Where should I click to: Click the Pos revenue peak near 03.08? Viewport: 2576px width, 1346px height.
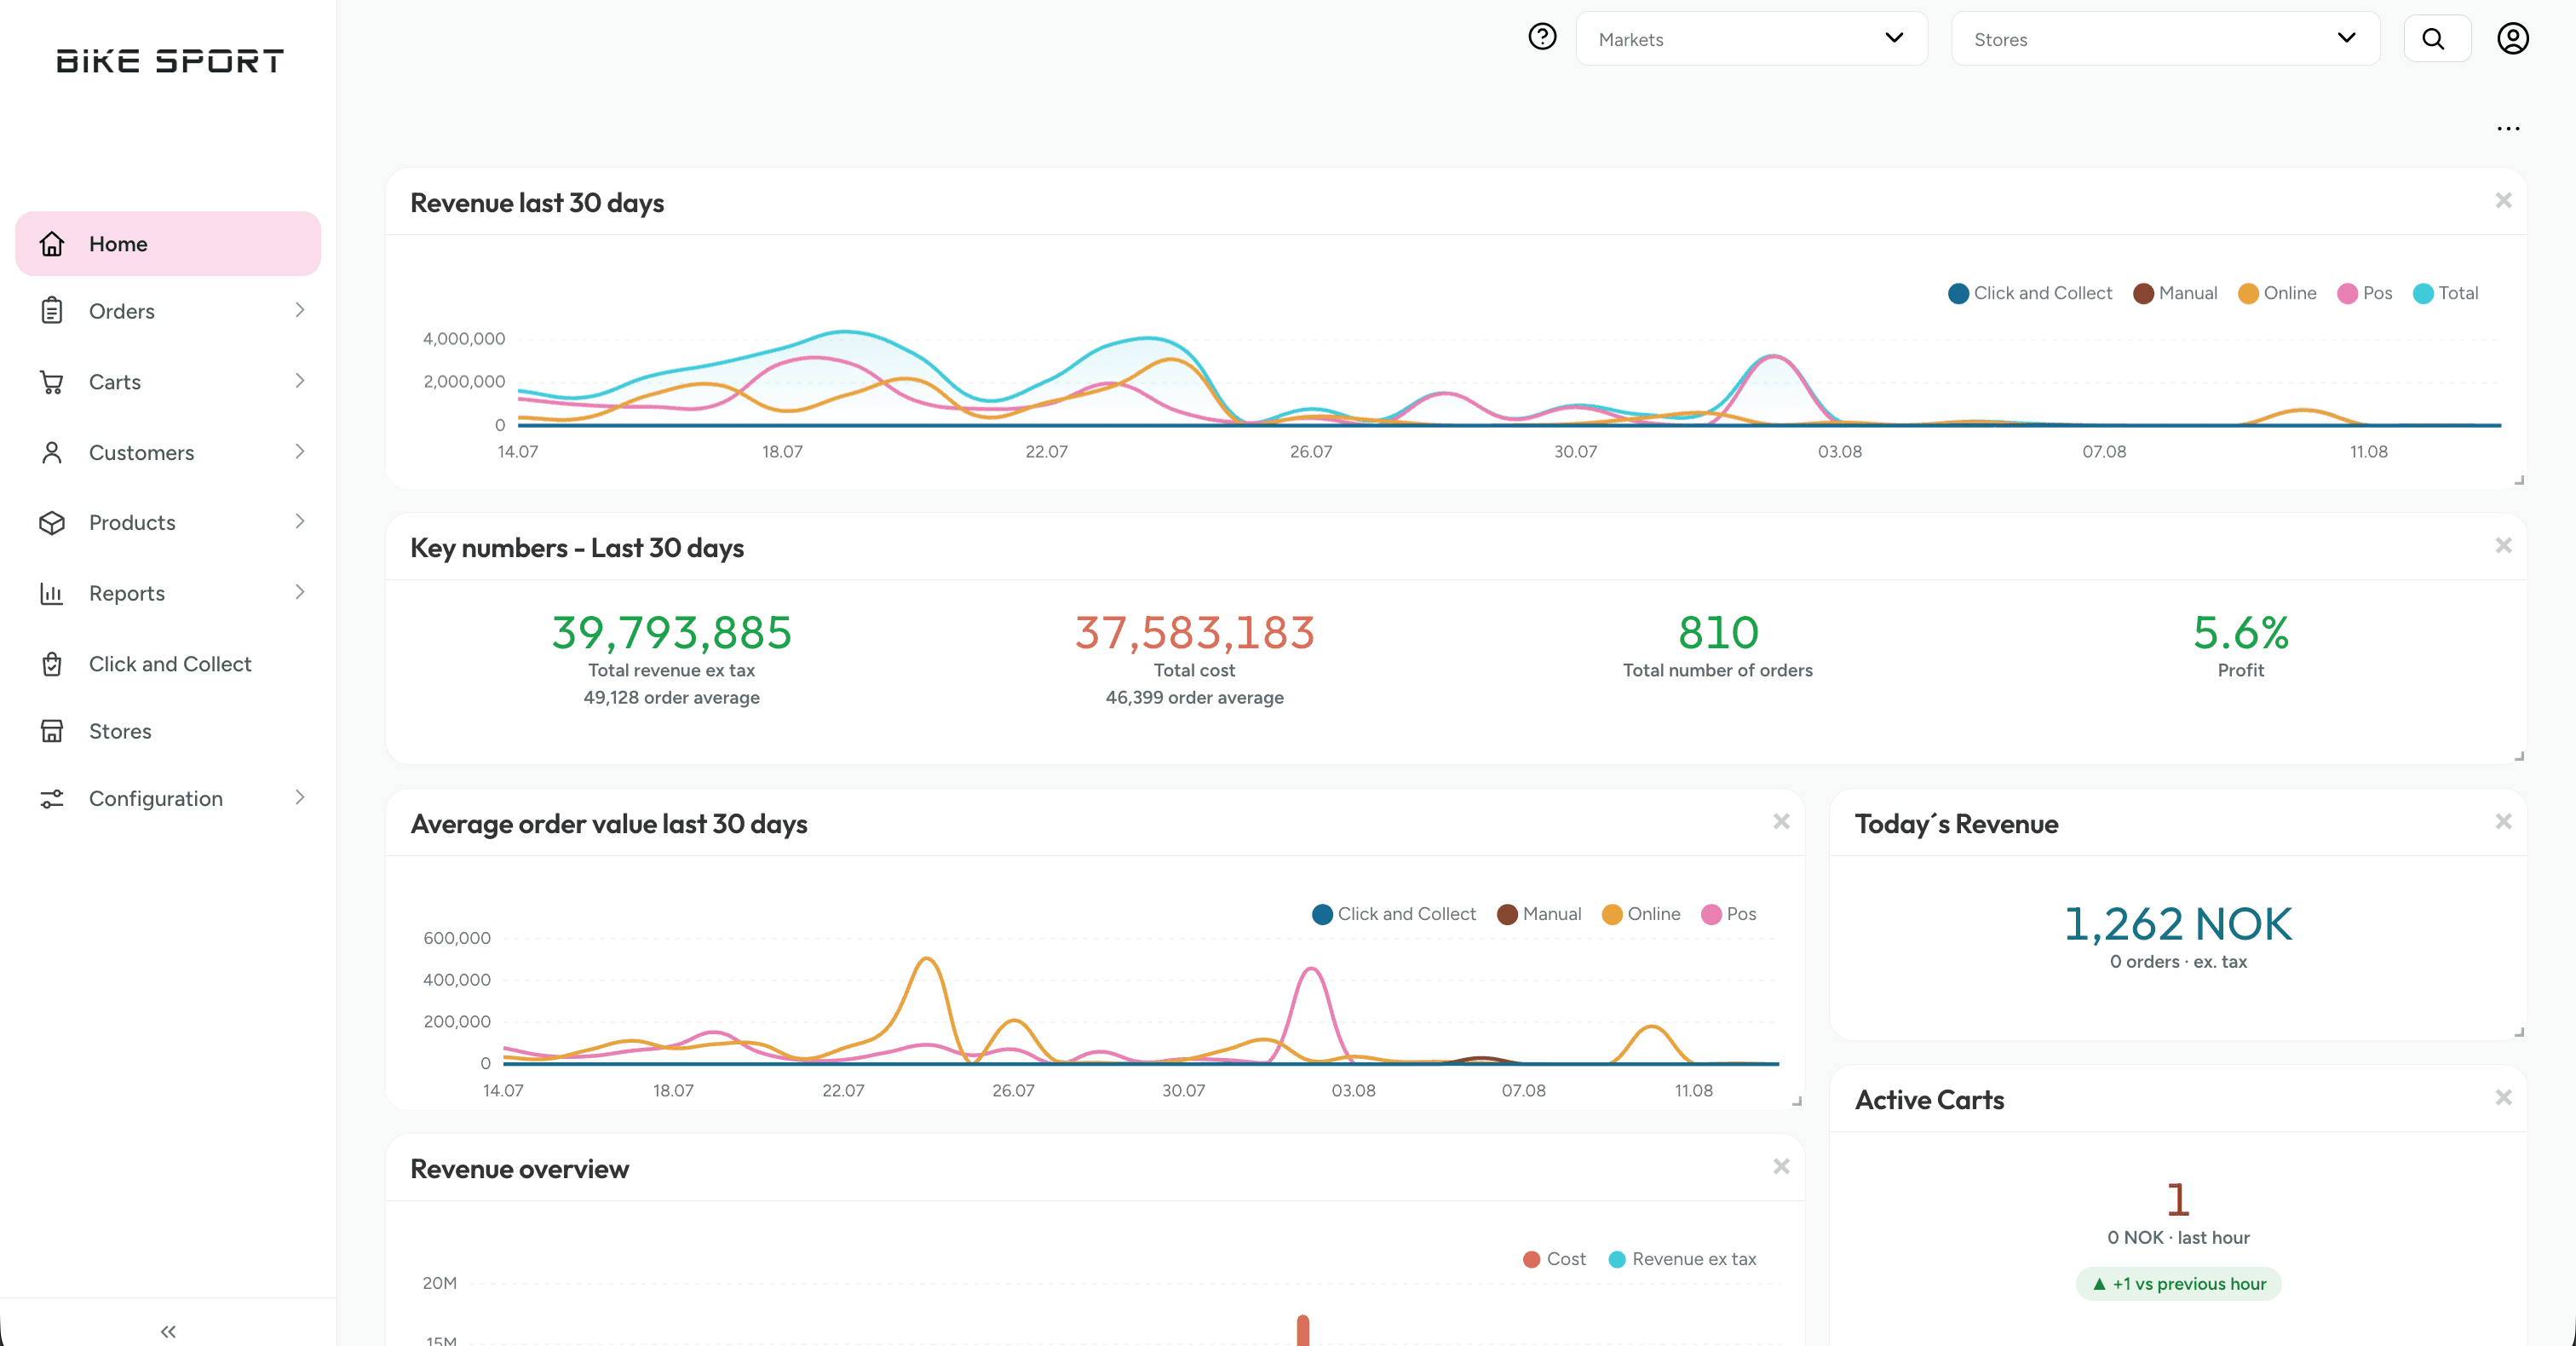click(1773, 358)
